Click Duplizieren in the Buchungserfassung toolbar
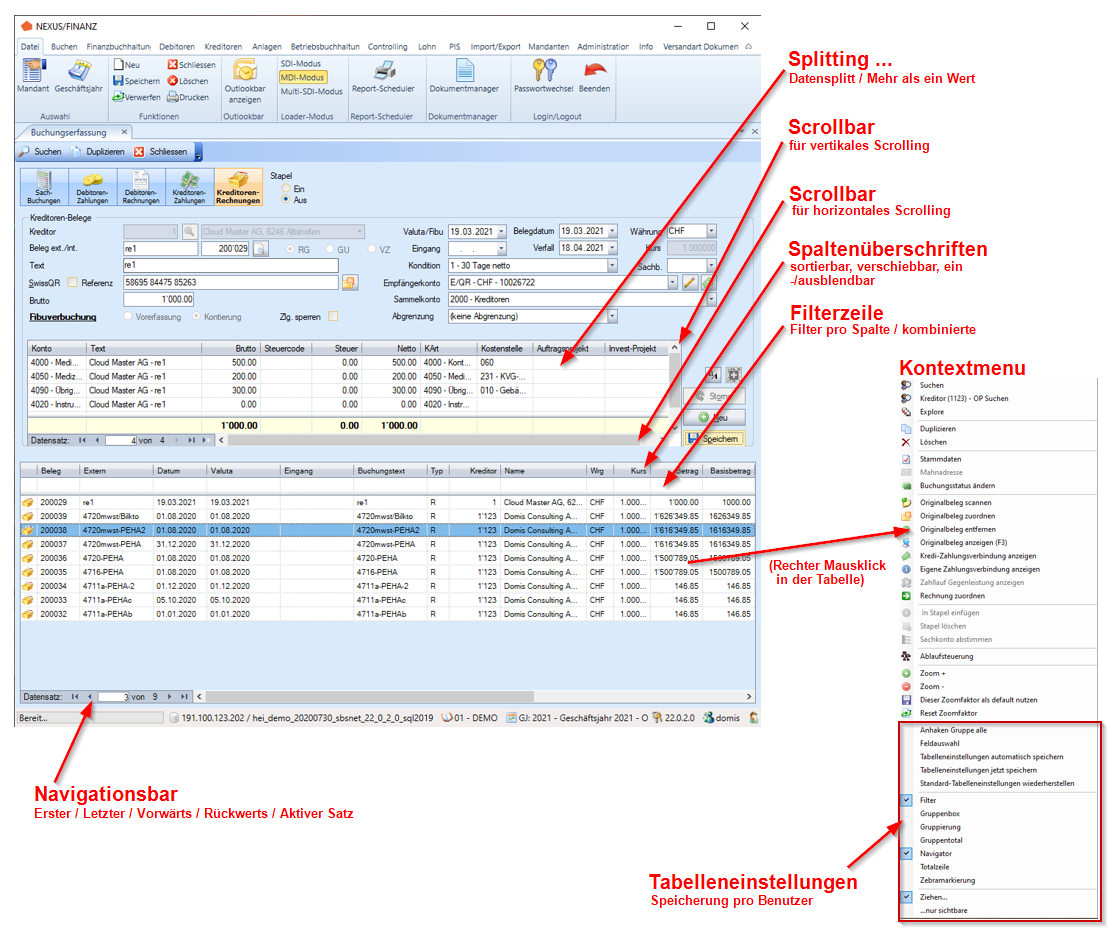Screen dimensions: 1118x935 click(98, 152)
